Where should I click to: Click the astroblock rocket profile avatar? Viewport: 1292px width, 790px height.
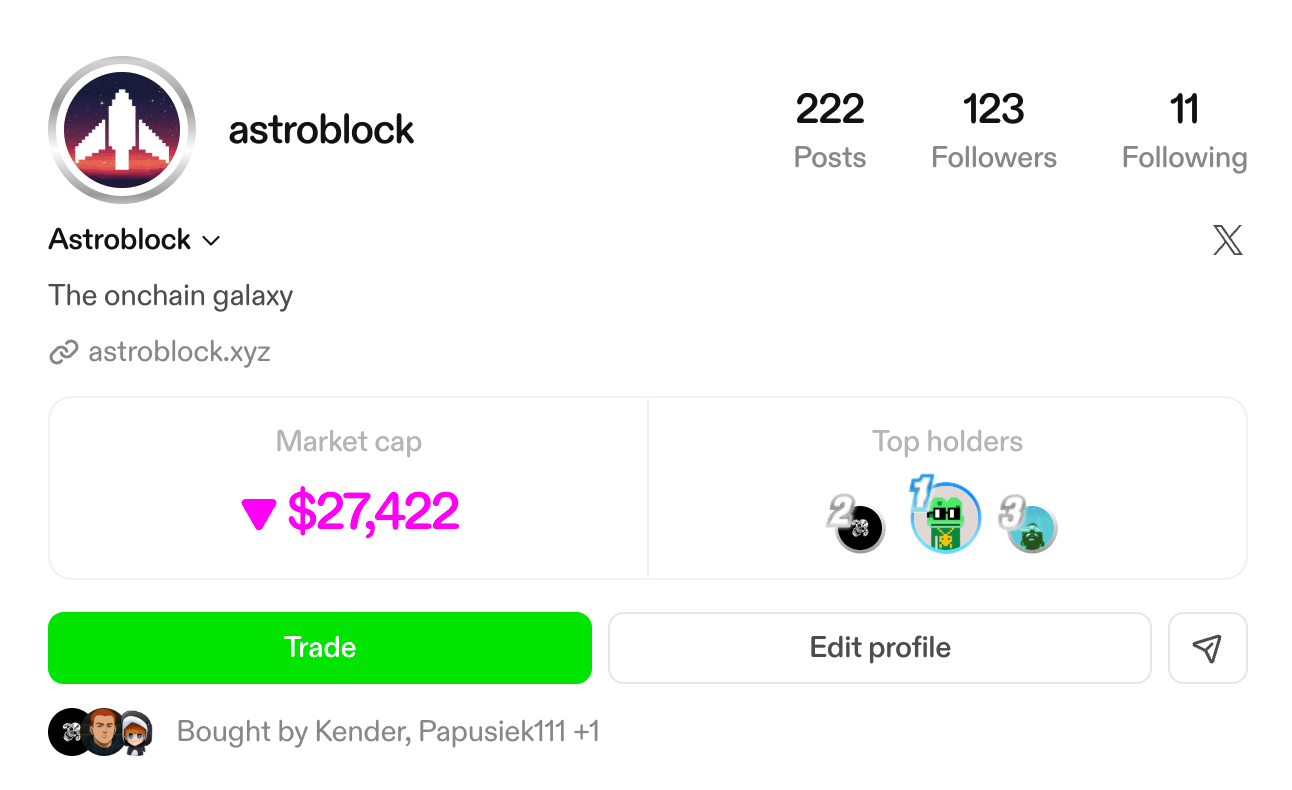pyautogui.click(x=121, y=130)
